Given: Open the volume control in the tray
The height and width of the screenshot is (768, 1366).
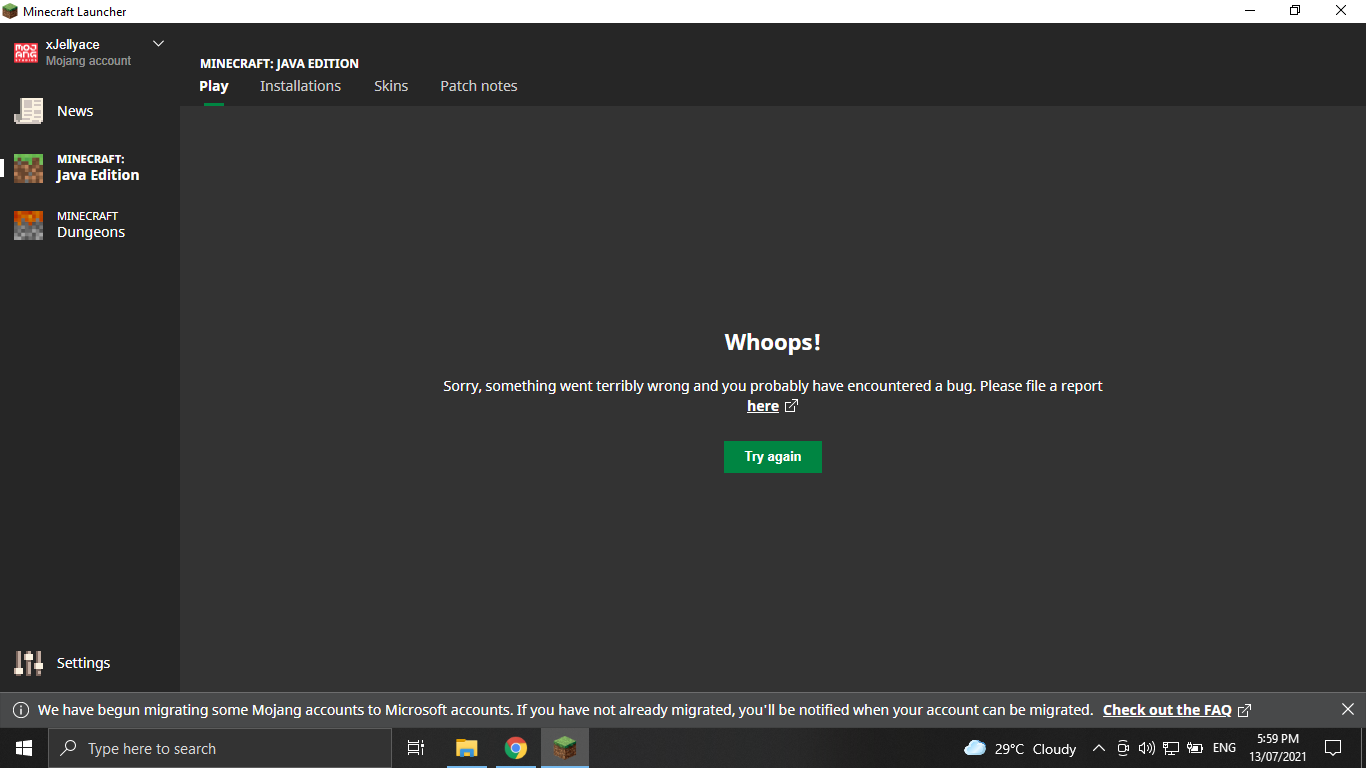Looking at the screenshot, I should (x=1147, y=748).
